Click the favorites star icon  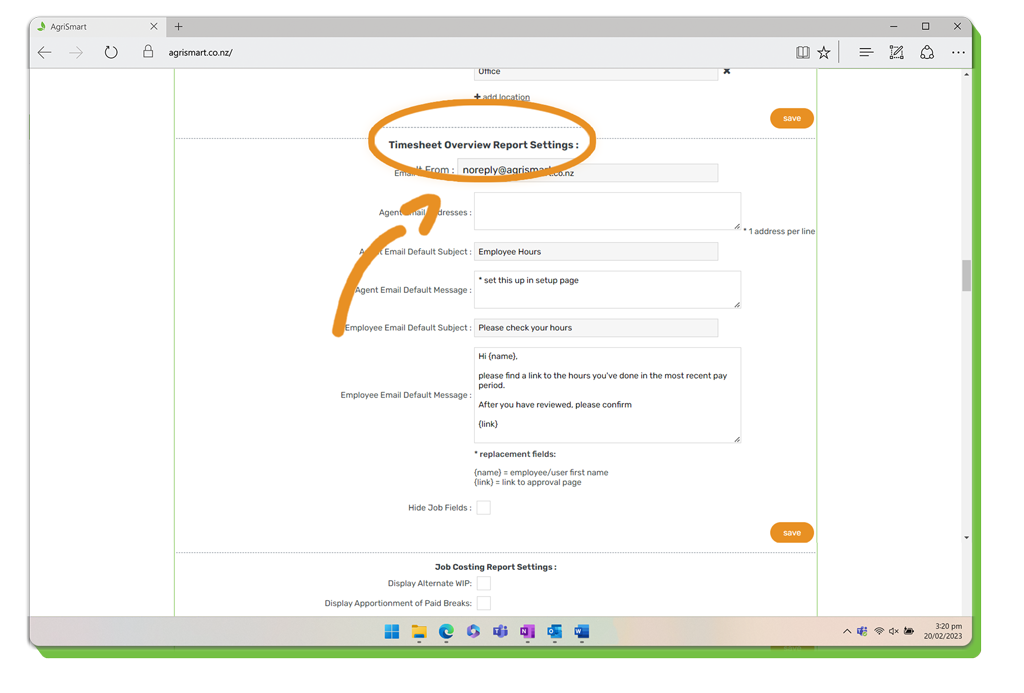(x=824, y=53)
